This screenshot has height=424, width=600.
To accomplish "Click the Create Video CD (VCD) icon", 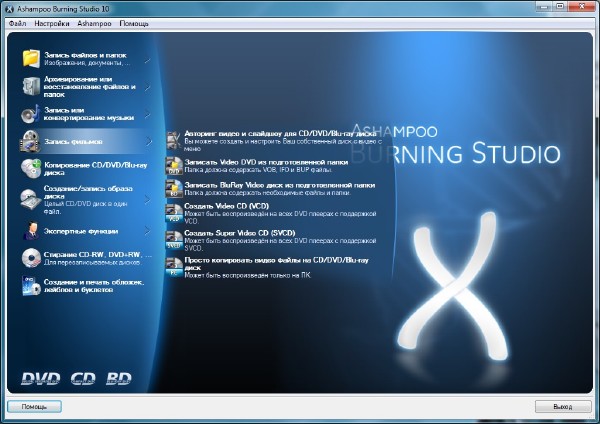I will pyautogui.click(x=174, y=211).
